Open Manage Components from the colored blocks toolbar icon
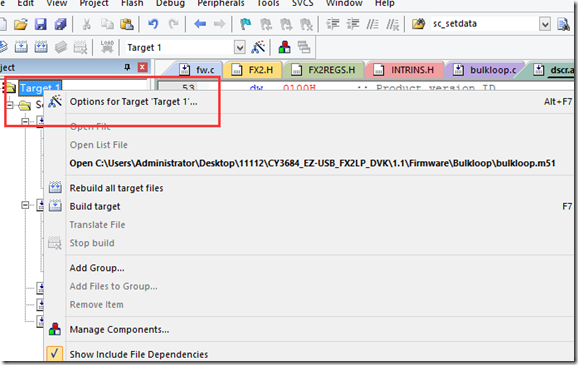The height and width of the screenshot is (365, 578). point(284,47)
